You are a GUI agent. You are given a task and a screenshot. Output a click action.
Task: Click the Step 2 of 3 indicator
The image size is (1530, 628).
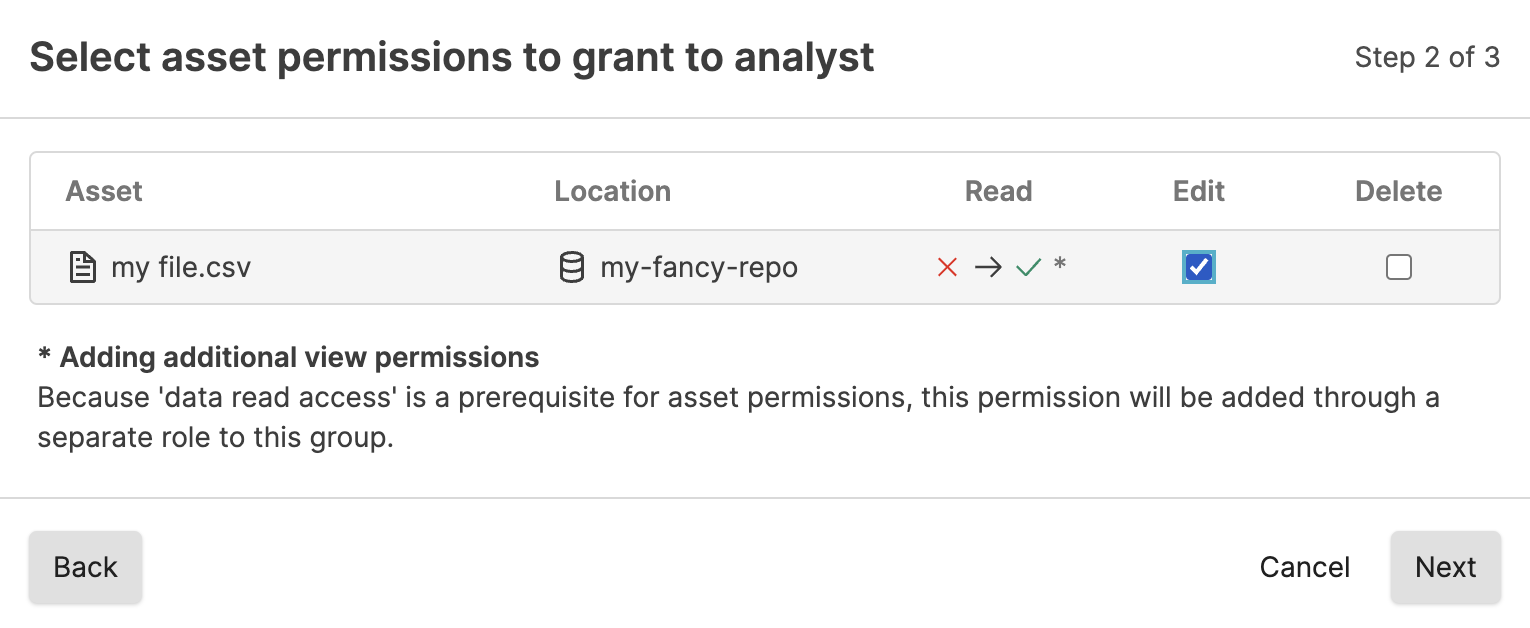1427,58
